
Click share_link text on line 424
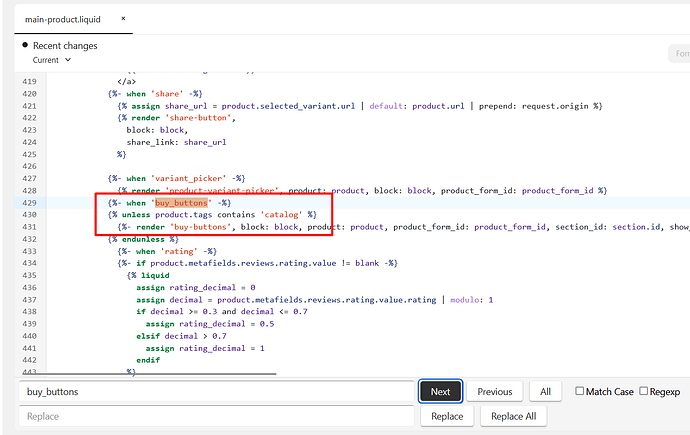click(152, 142)
